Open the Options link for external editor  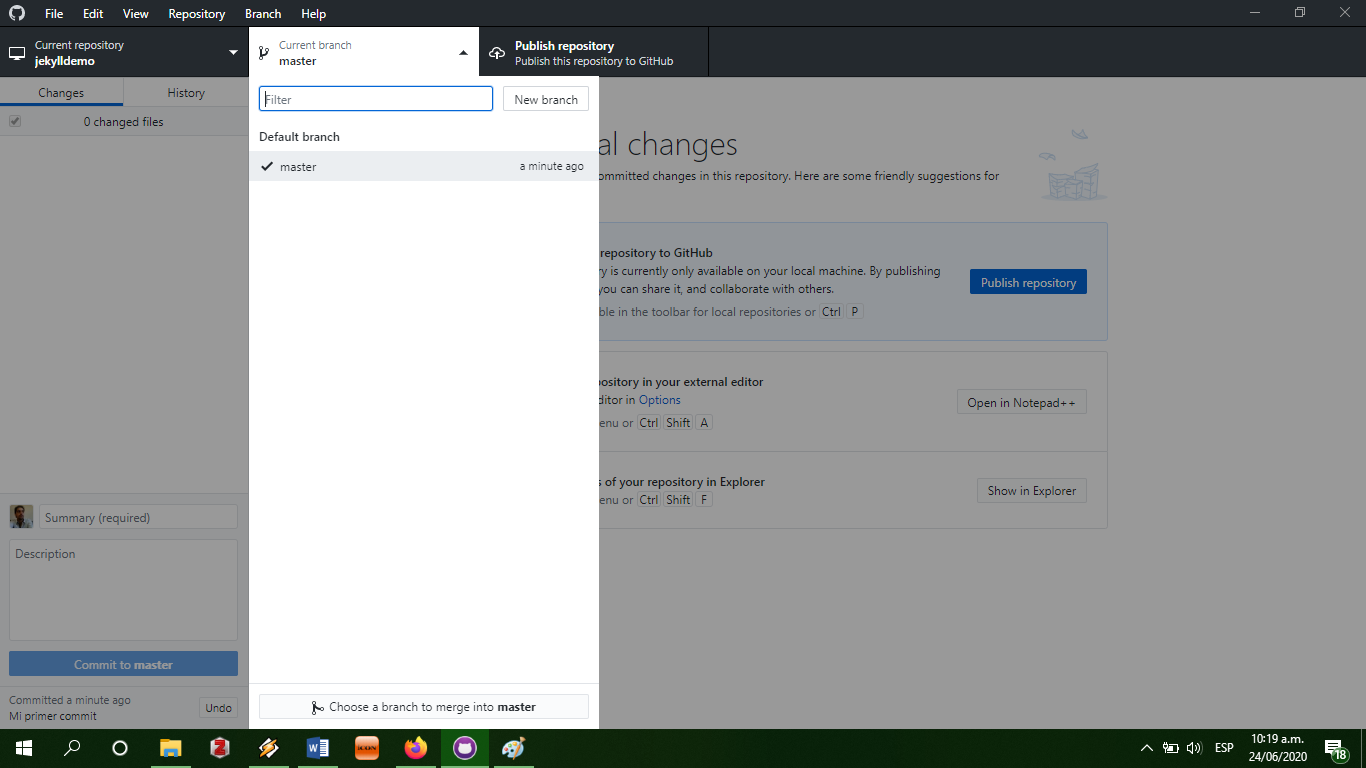tap(659, 399)
